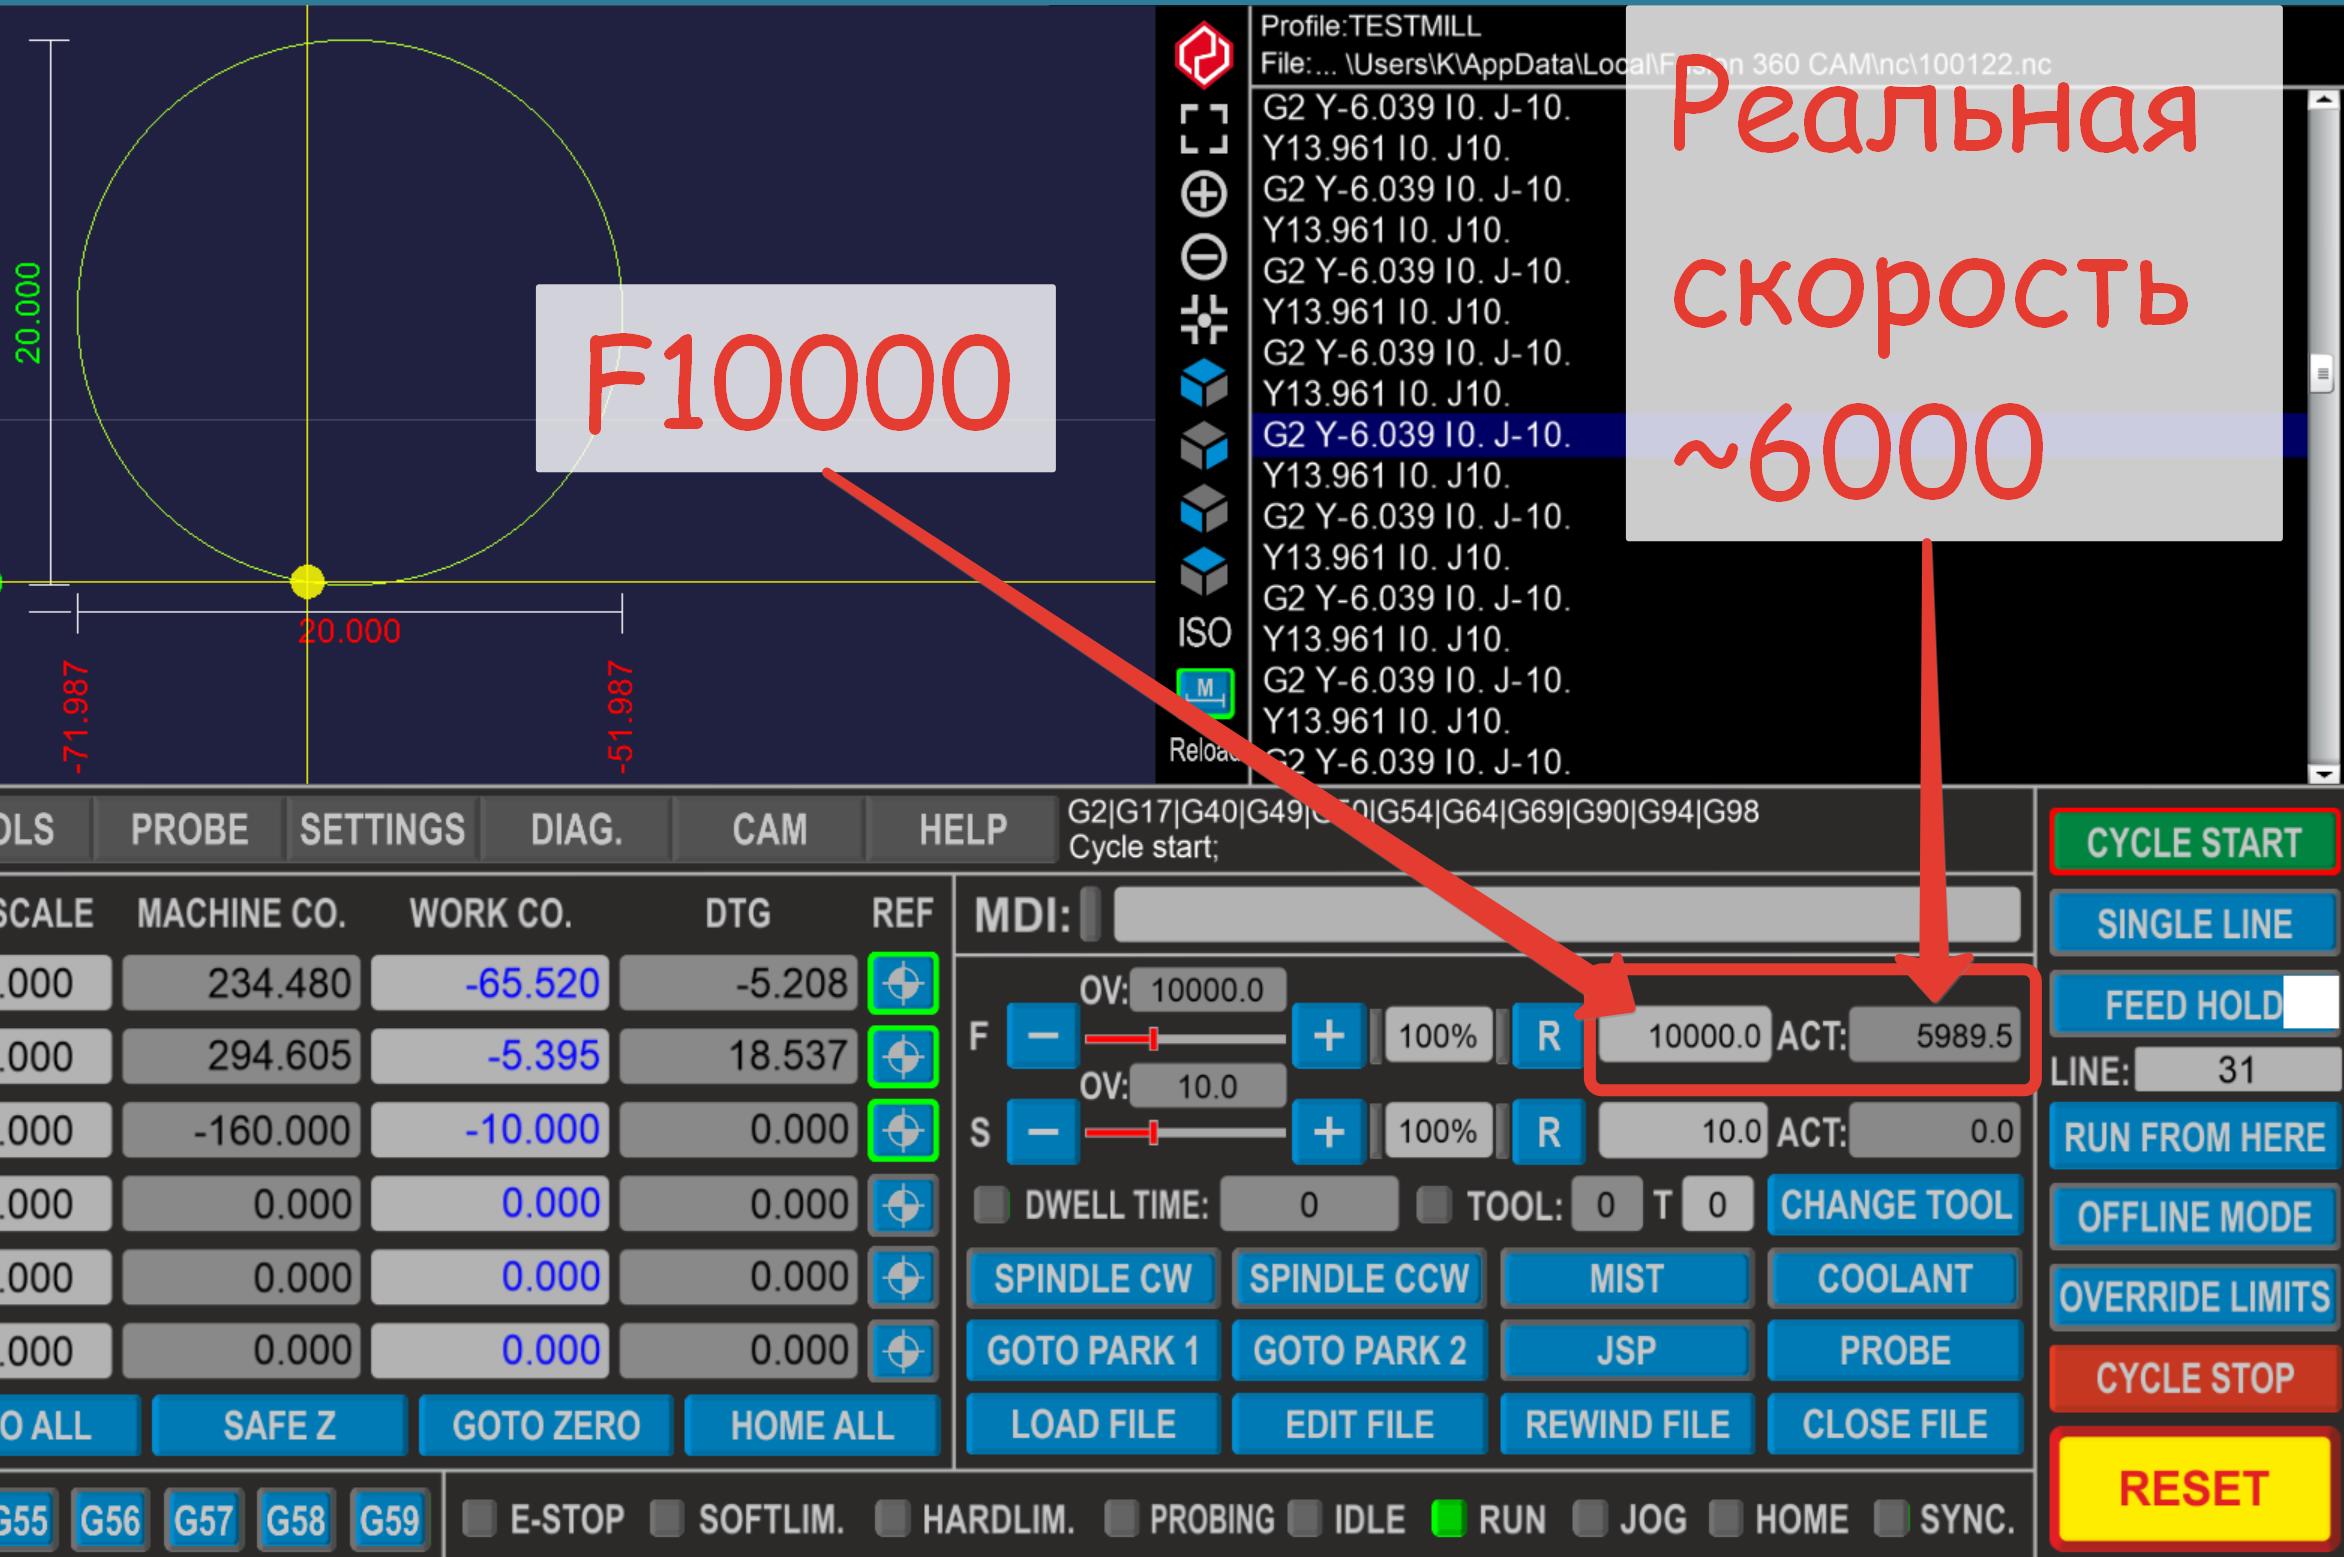
Task: Click the G-code list scroll down arrow
Action: (2322, 773)
